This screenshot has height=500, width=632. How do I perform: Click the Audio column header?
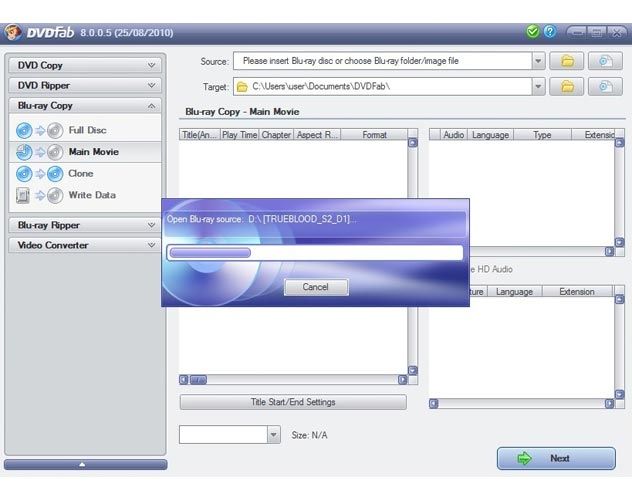point(454,135)
